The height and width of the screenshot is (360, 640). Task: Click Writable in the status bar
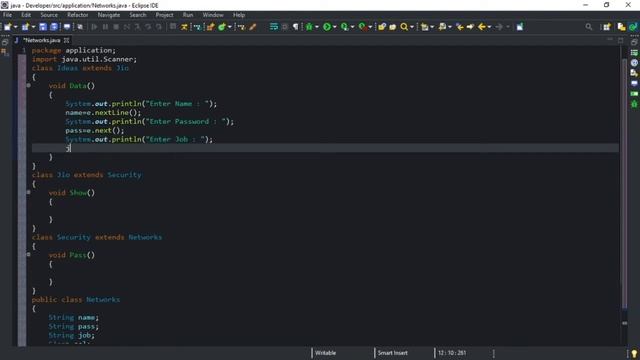325,353
